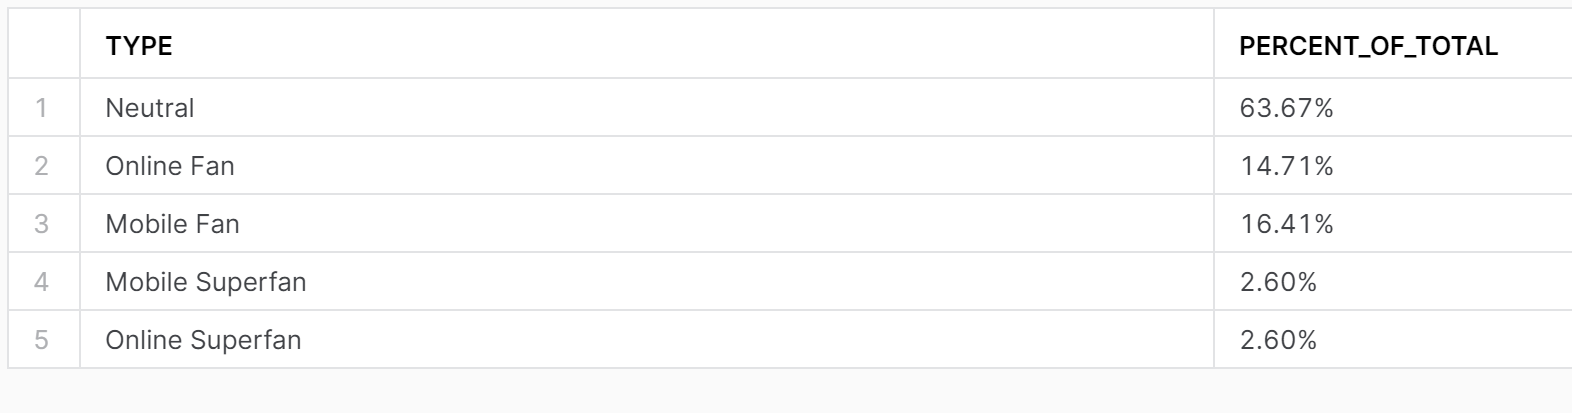
Task: Select row number 4
Action: tap(41, 282)
